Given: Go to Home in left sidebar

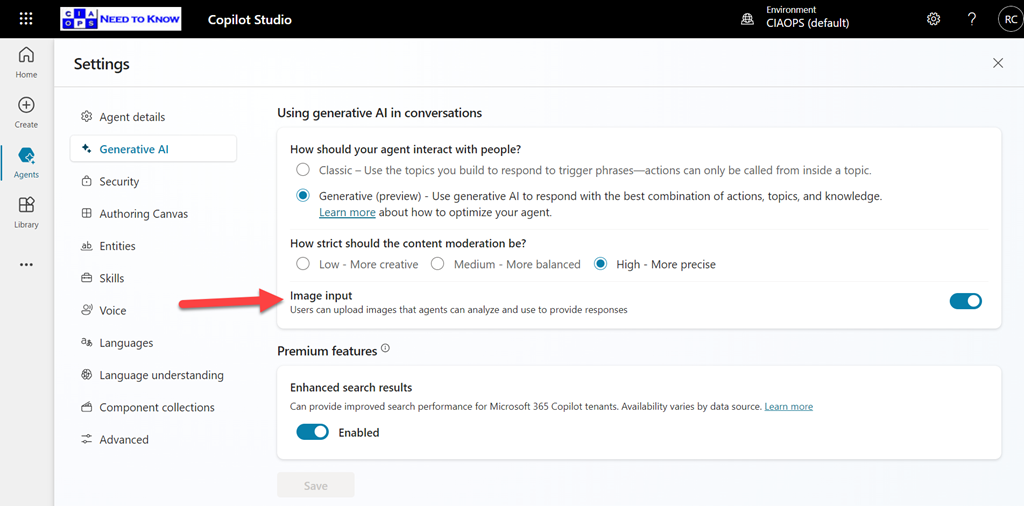Looking at the screenshot, I should 26,62.
